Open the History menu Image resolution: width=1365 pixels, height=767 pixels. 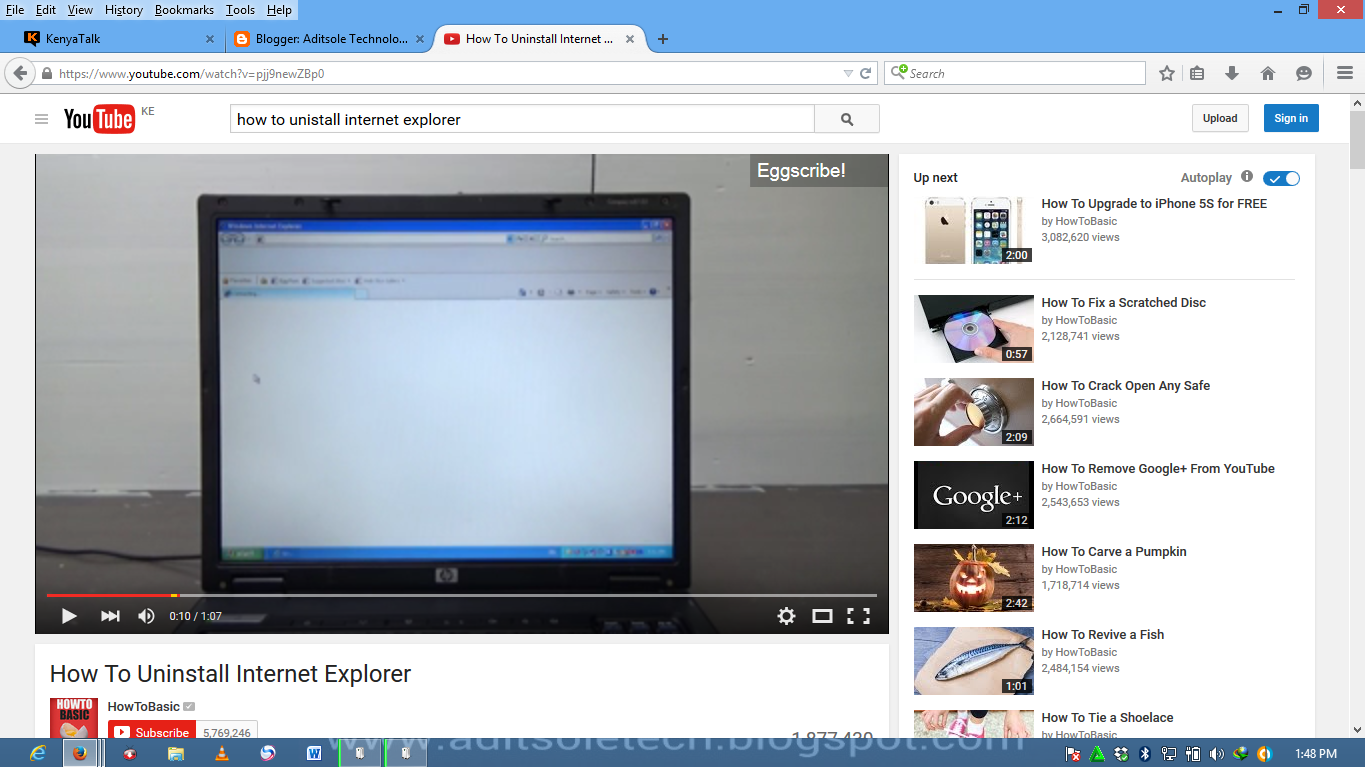click(x=124, y=10)
